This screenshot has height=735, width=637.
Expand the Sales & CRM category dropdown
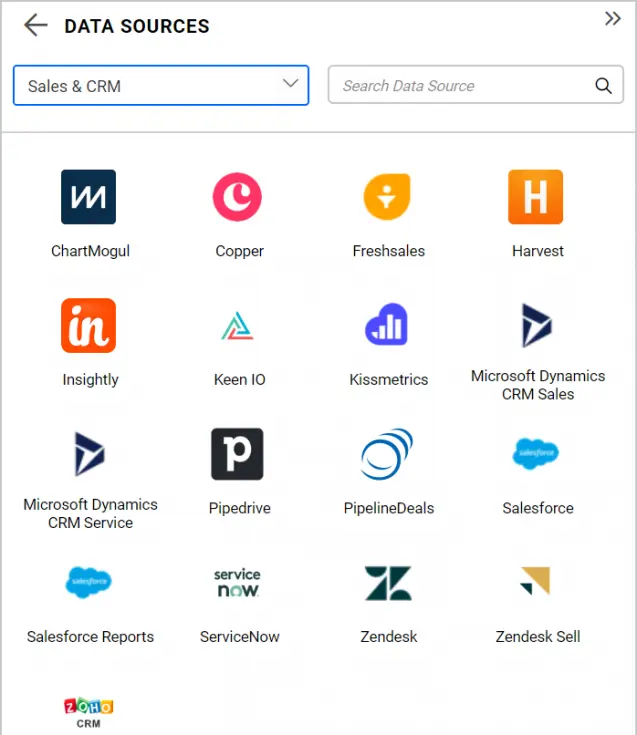161,86
